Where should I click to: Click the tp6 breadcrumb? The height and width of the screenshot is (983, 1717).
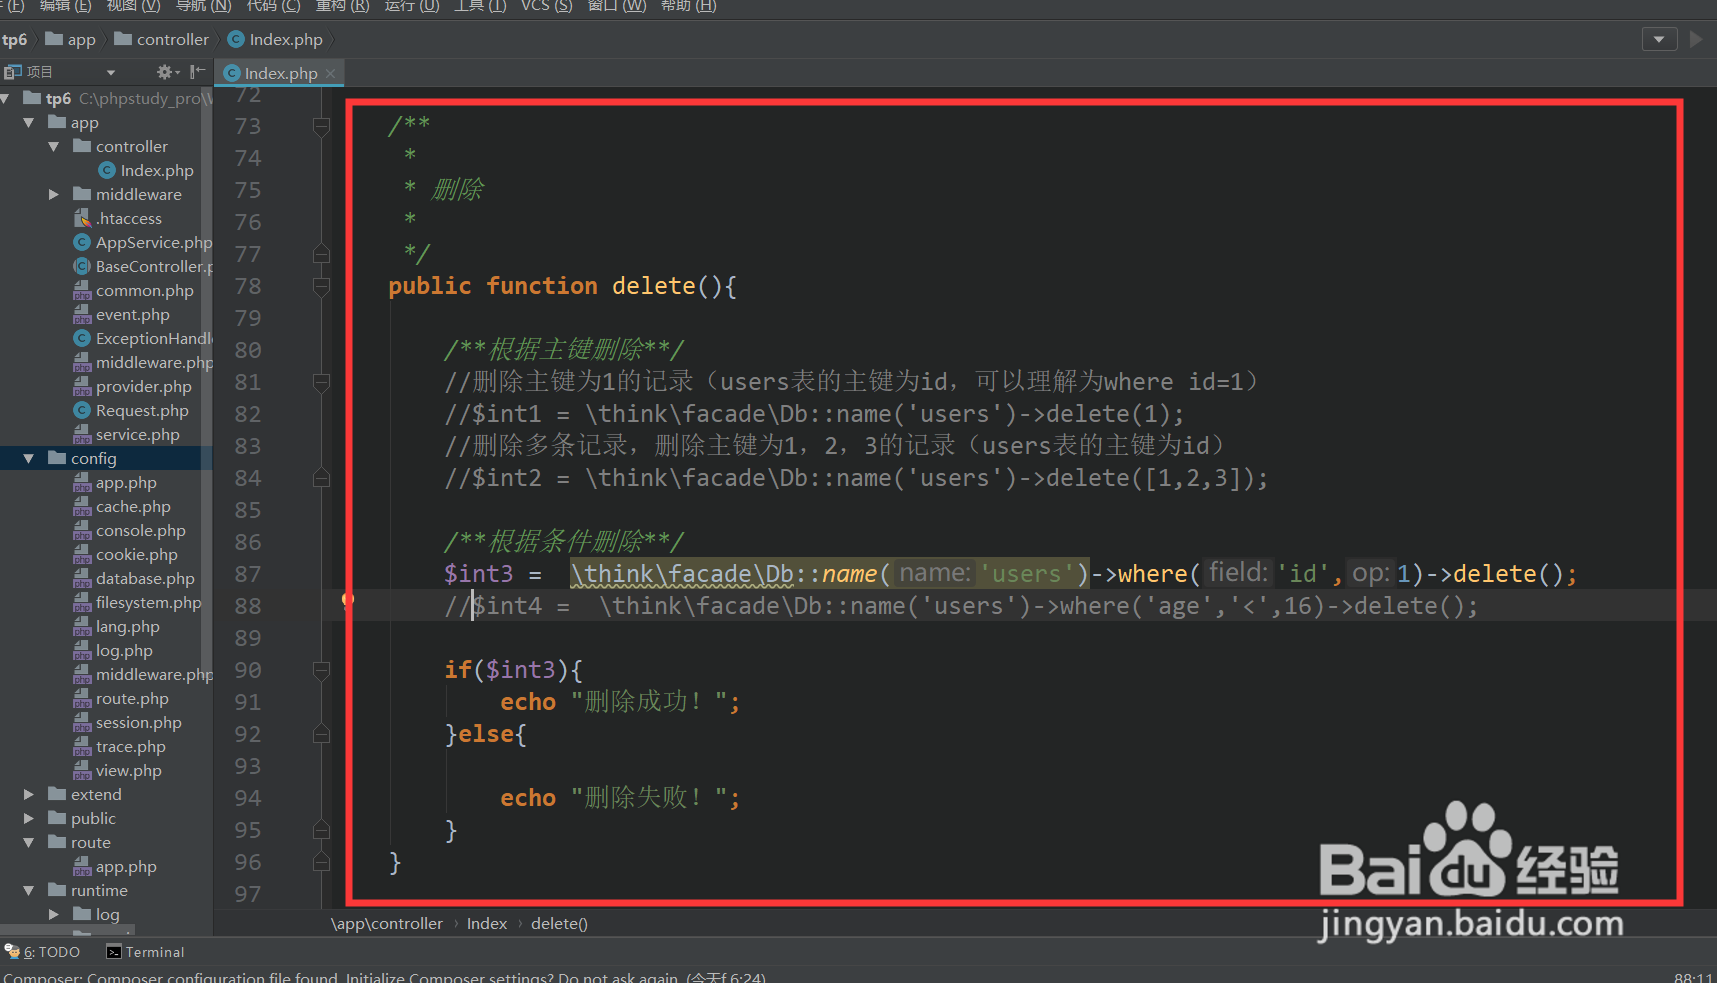tap(14, 40)
